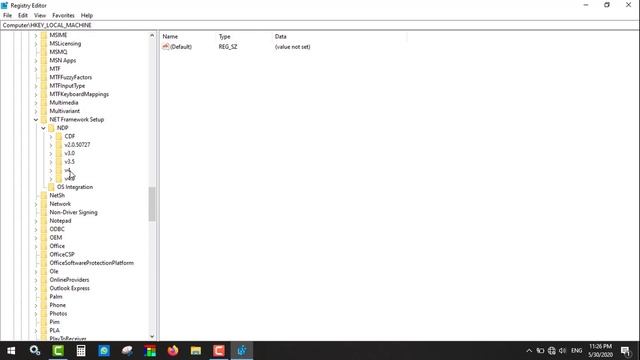The image size is (640, 360).
Task: Open the Help menu
Action: (87, 16)
